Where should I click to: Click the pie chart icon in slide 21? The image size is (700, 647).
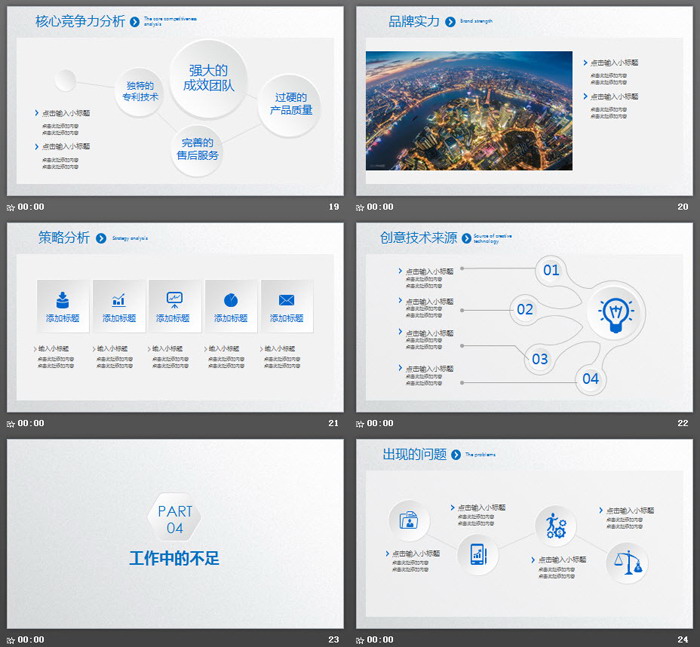(230, 299)
